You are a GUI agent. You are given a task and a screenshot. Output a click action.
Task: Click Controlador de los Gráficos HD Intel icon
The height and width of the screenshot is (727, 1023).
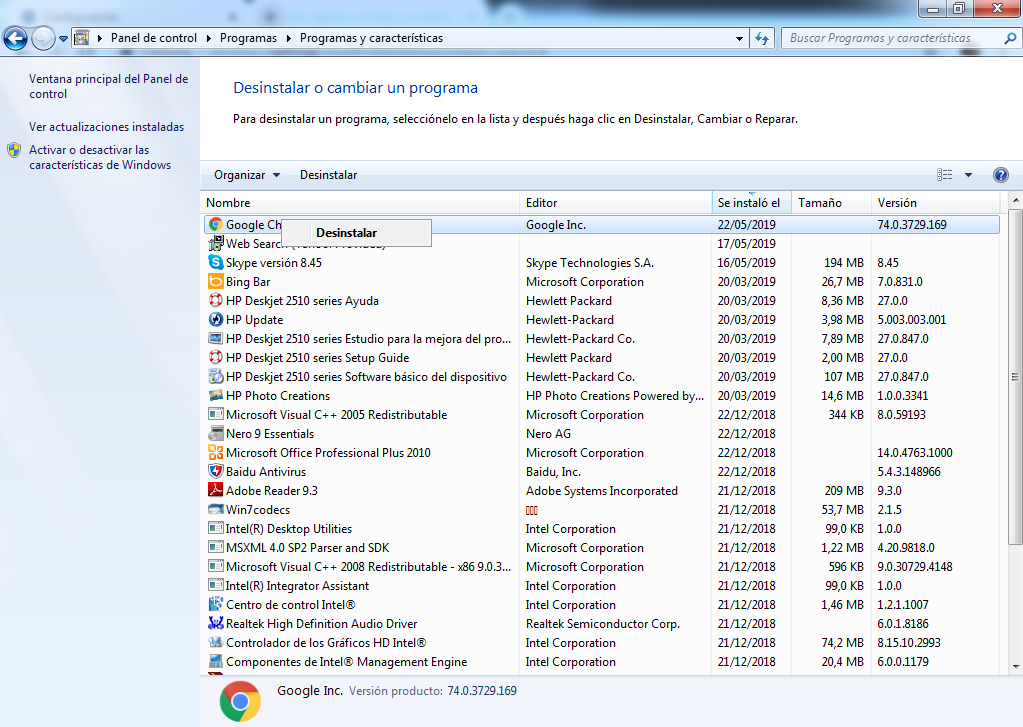(x=215, y=642)
